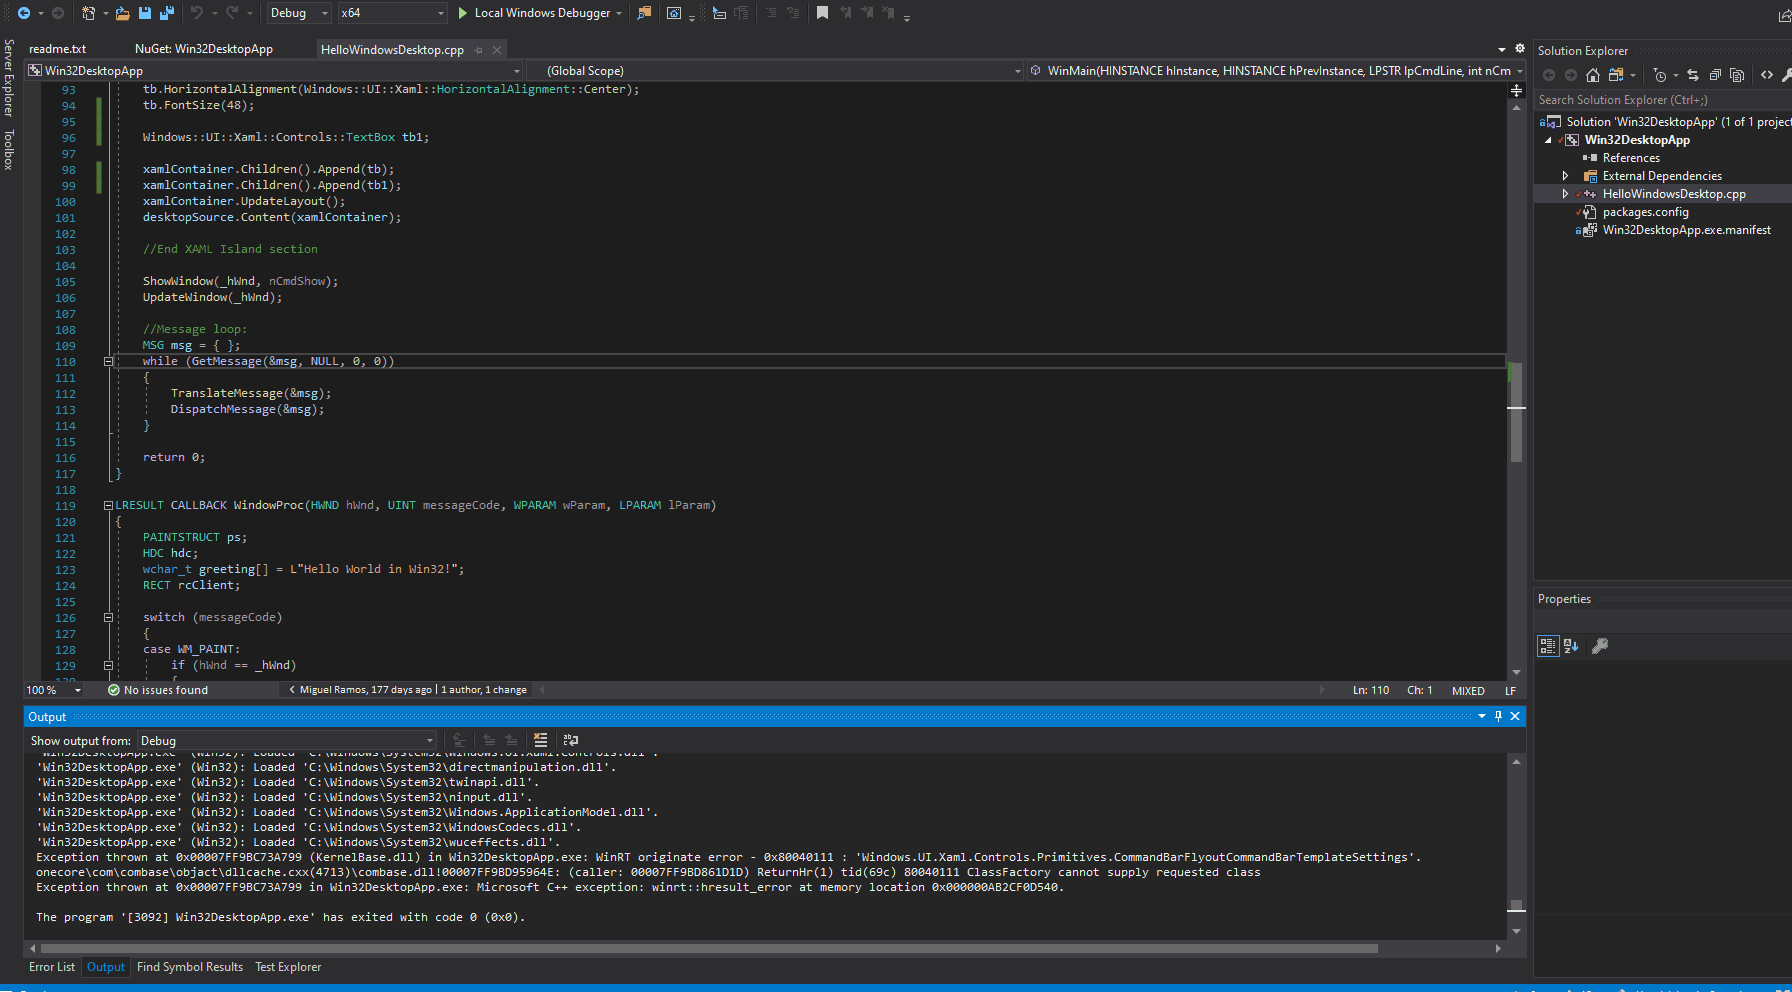Toggle Word Wrap icon in Output toolbar
This screenshot has height=992, width=1792.
click(571, 740)
